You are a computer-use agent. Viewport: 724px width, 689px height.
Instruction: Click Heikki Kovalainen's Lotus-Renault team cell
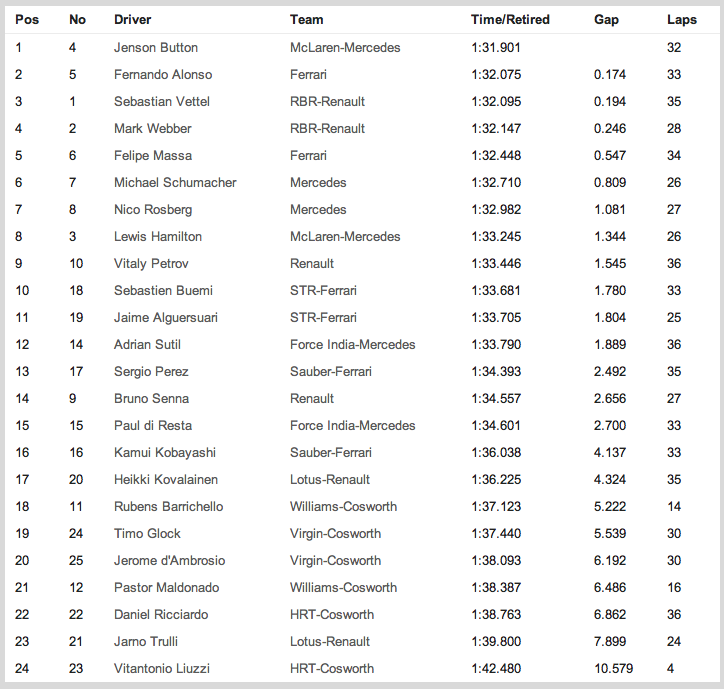[x=330, y=479]
